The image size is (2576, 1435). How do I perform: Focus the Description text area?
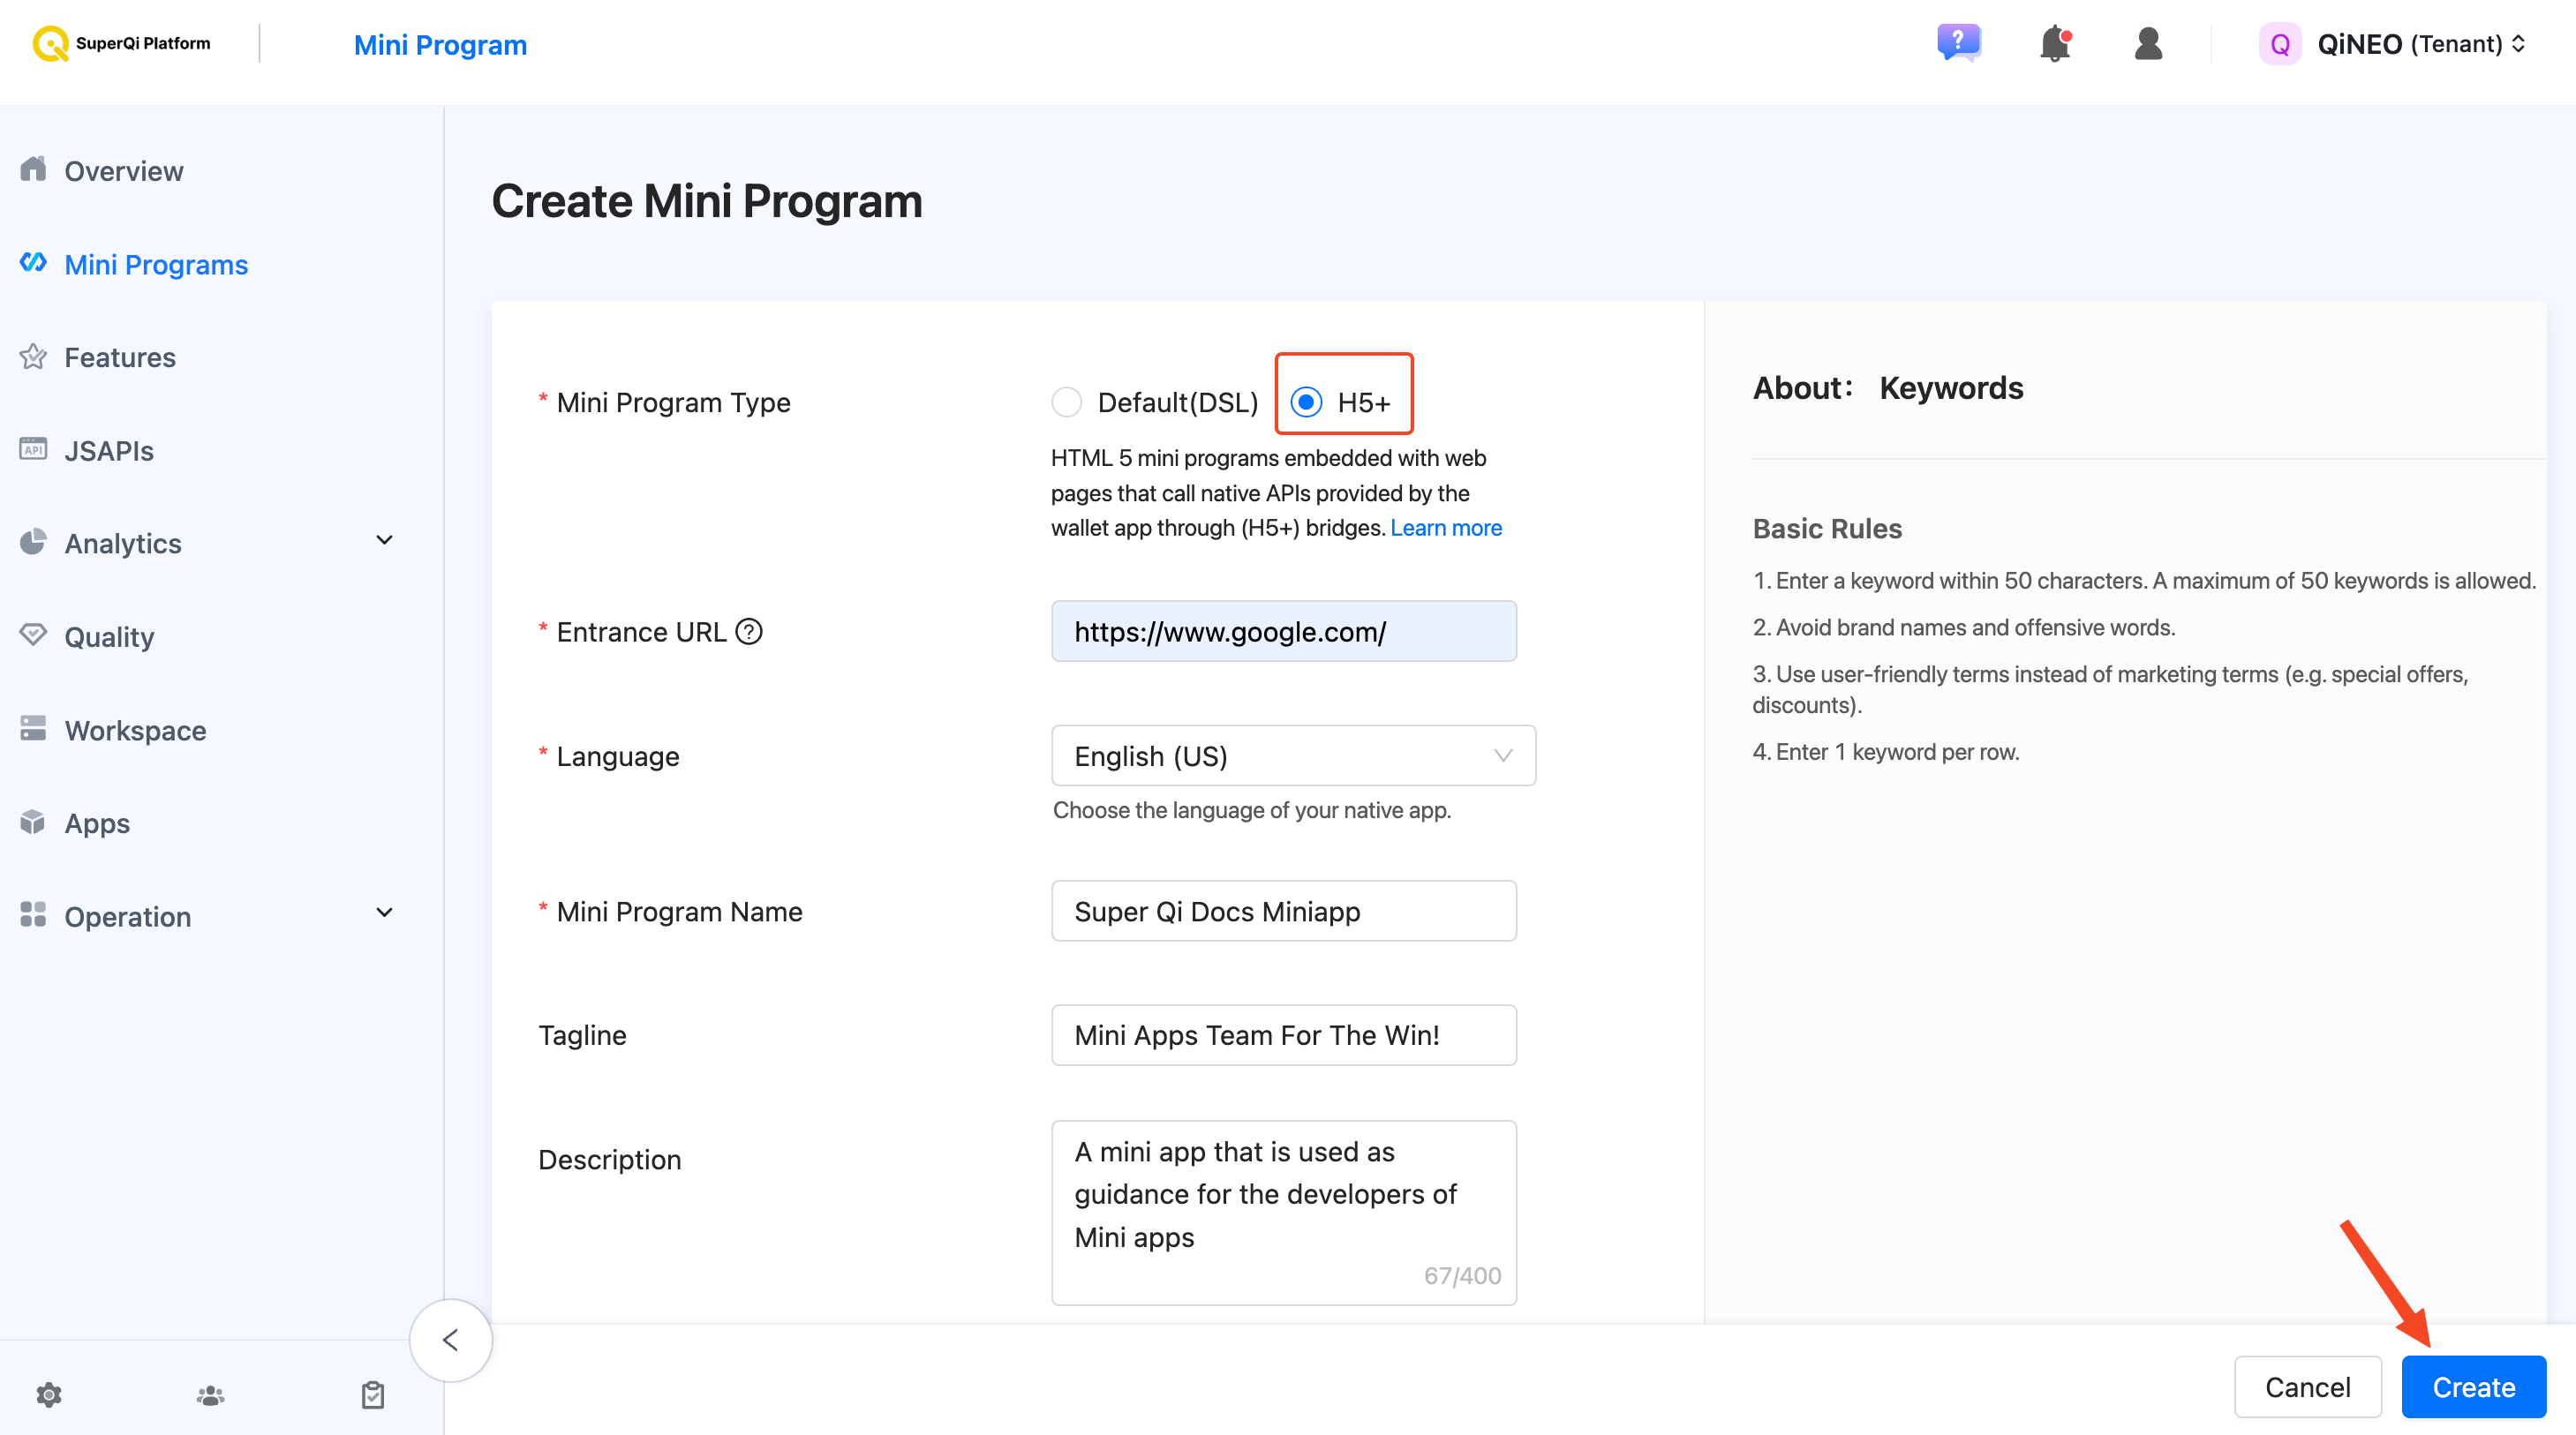click(1284, 1213)
